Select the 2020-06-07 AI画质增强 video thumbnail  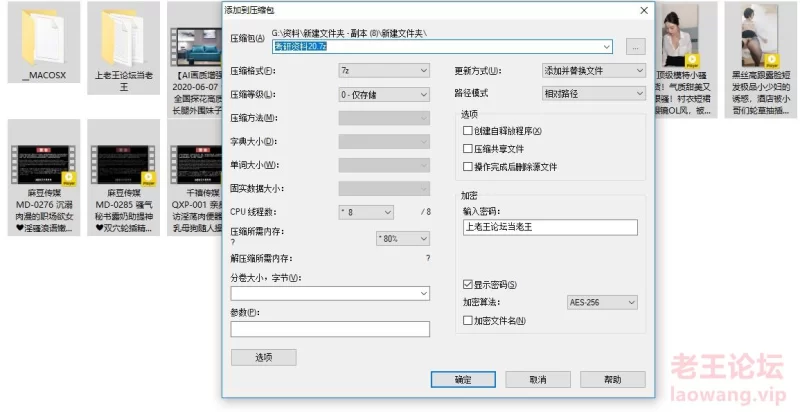196,48
